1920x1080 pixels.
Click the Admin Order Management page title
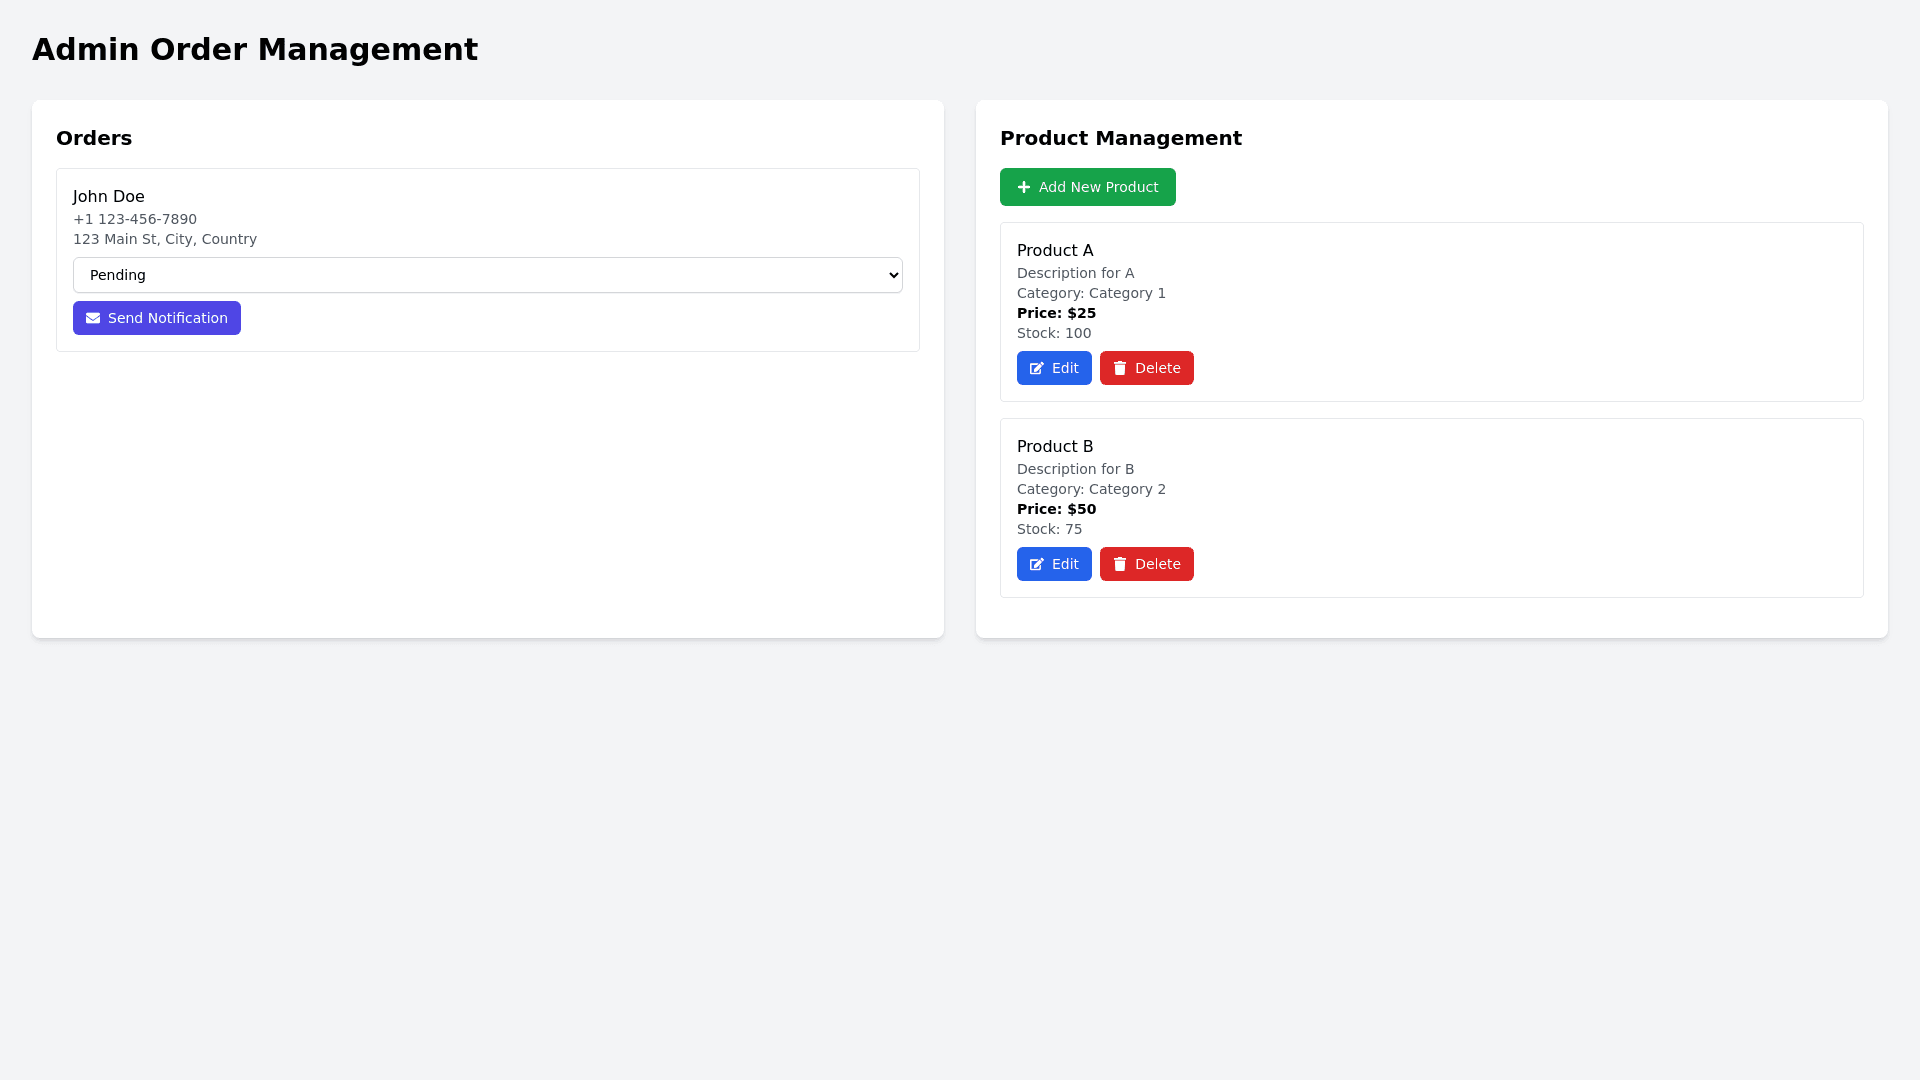click(x=255, y=49)
